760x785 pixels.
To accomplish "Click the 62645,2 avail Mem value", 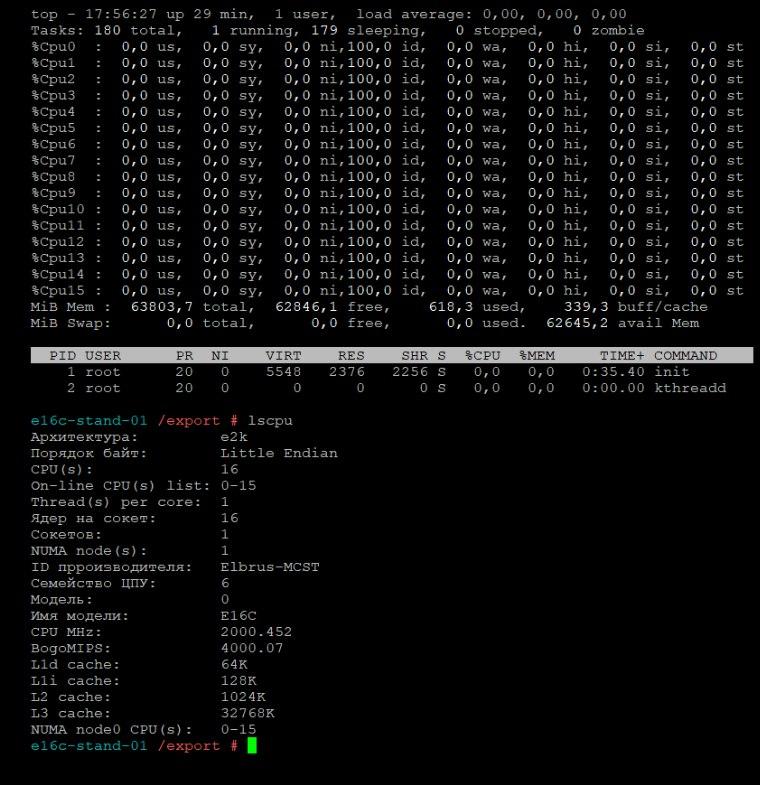I will coord(577,323).
